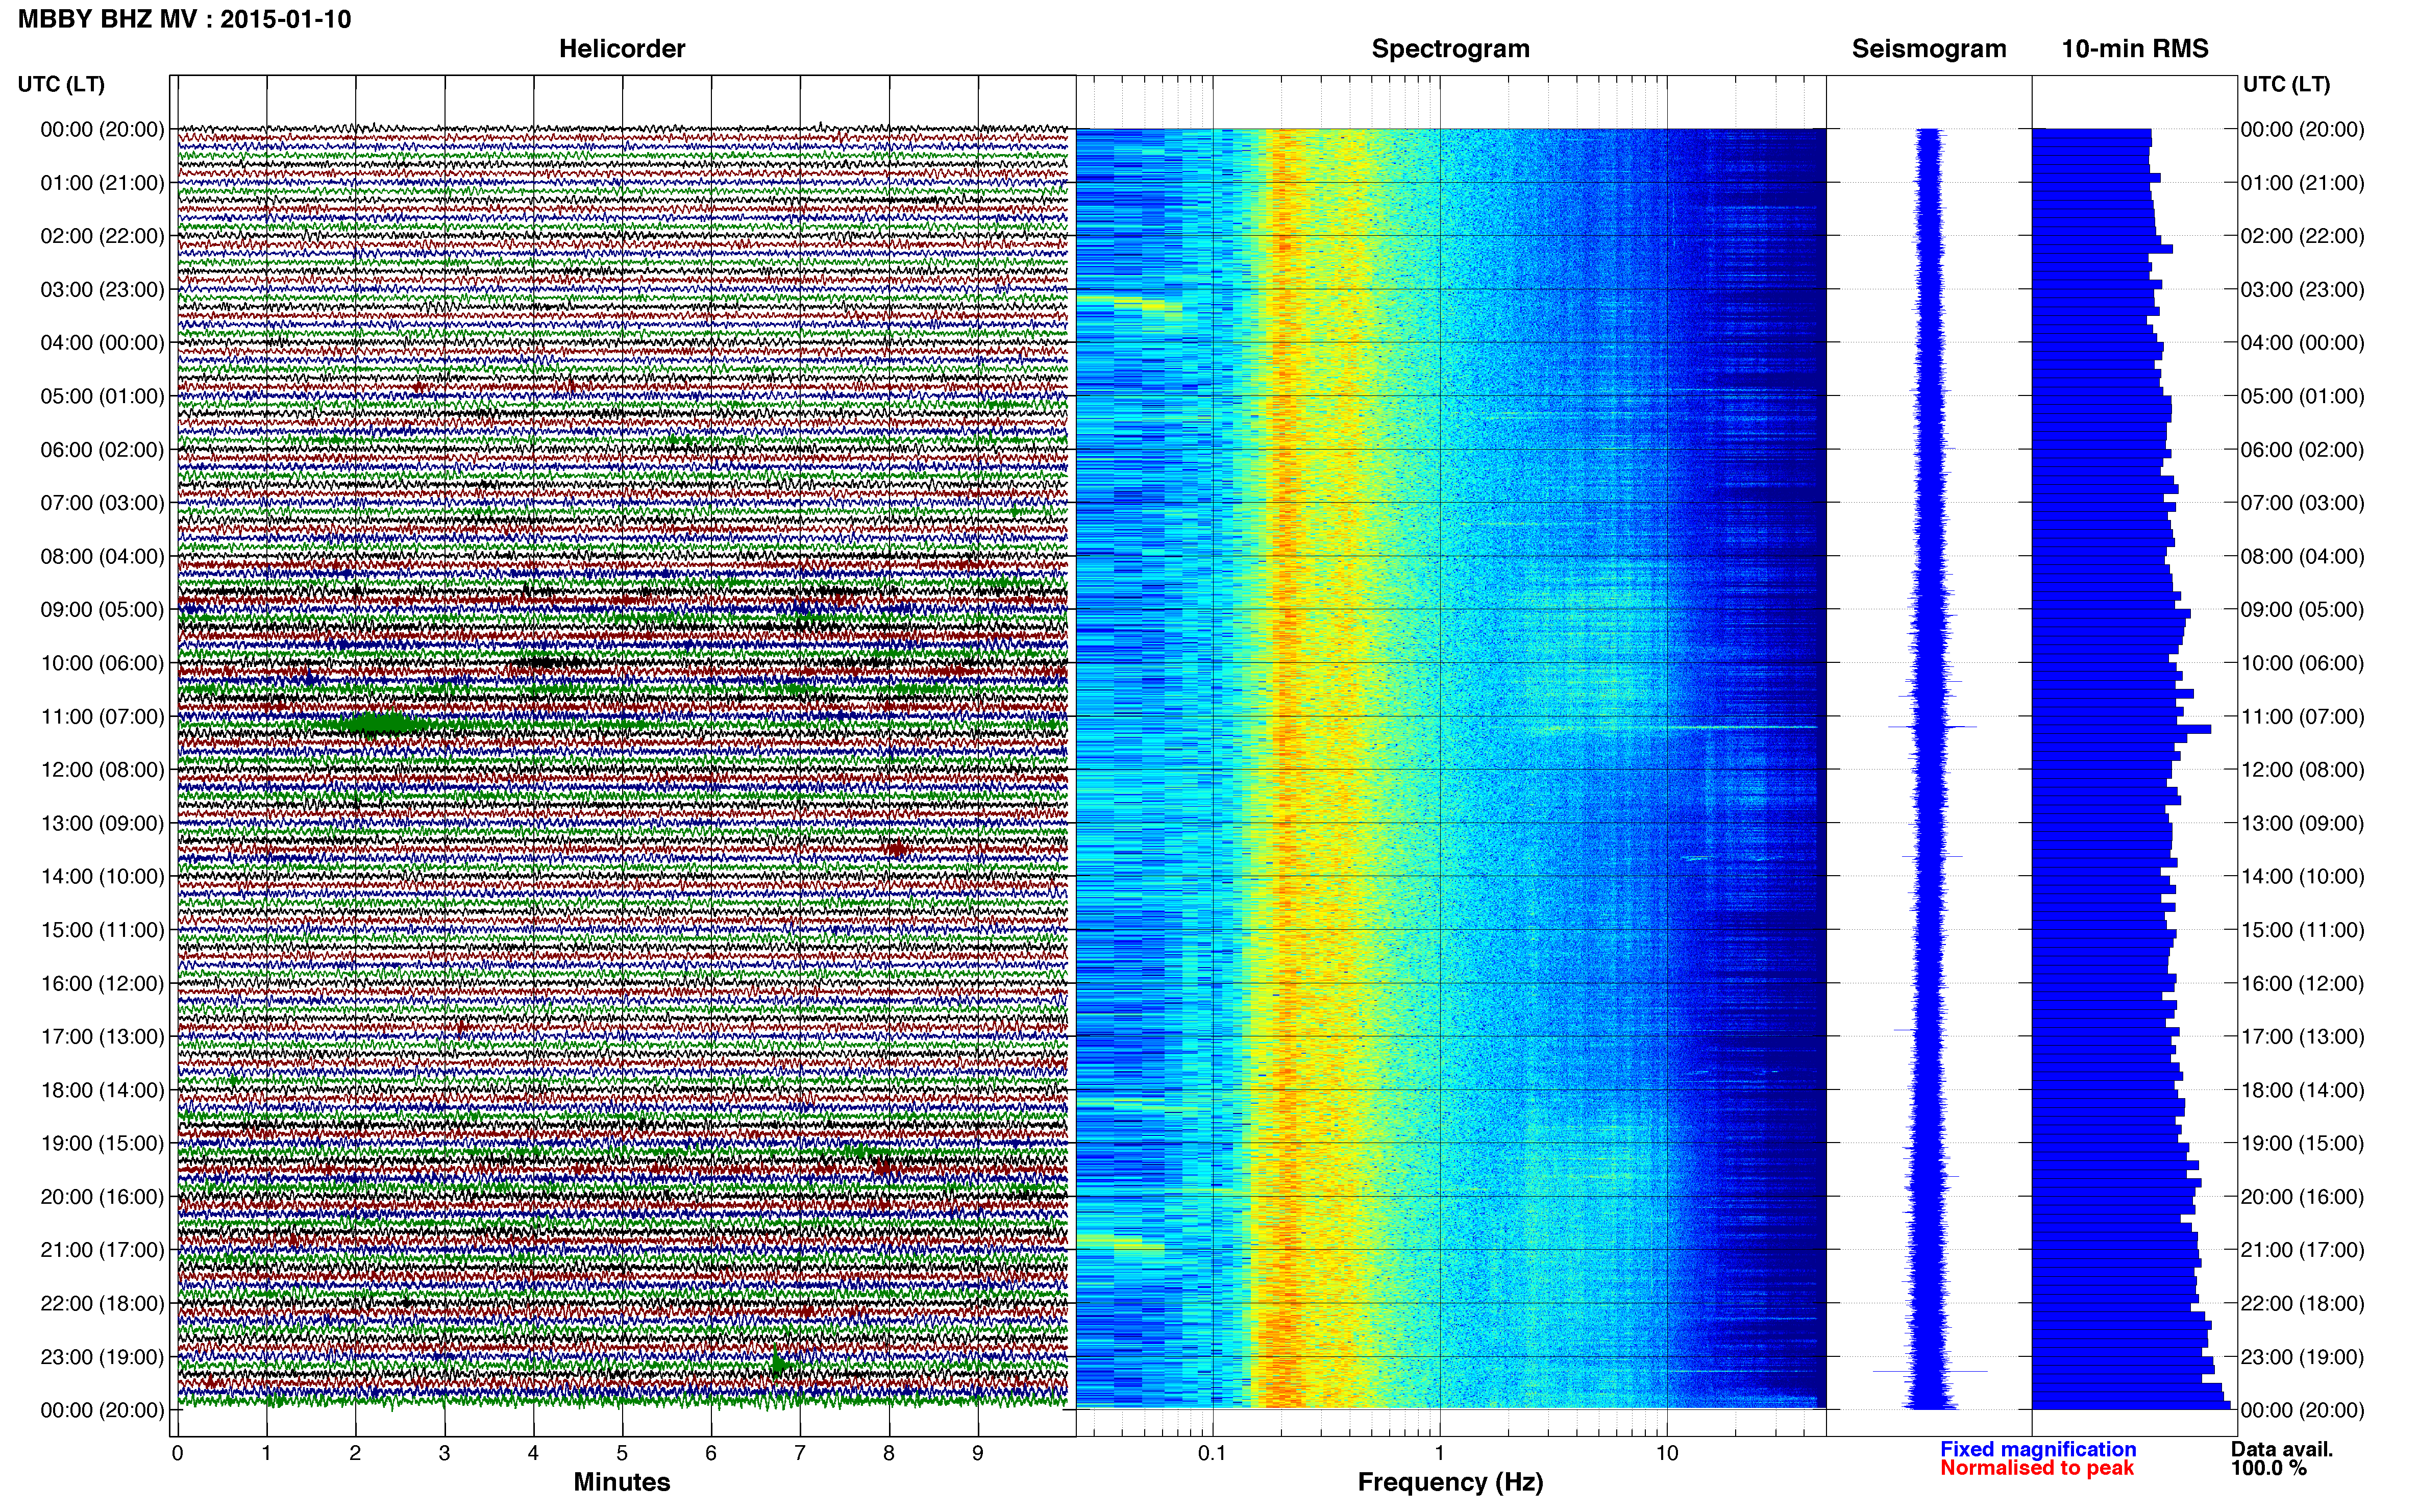Click left time label 15:00 (11:00)
The height and width of the screenshot is (1512, 2419).
coord(102,930)
